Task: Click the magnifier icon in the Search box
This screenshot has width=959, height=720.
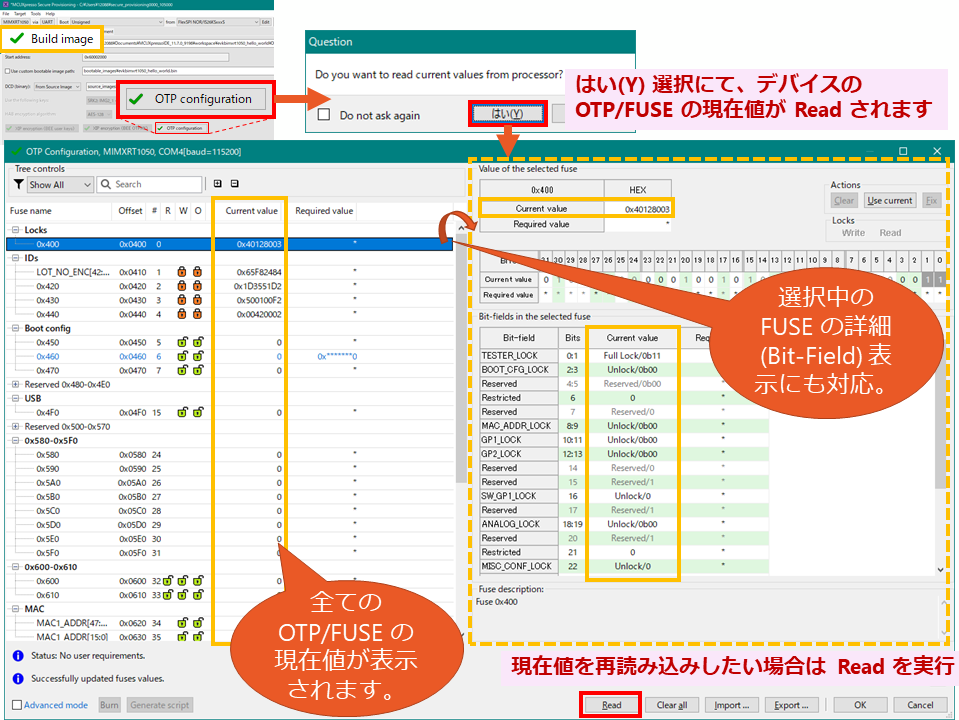Action: tap(108, 184)
